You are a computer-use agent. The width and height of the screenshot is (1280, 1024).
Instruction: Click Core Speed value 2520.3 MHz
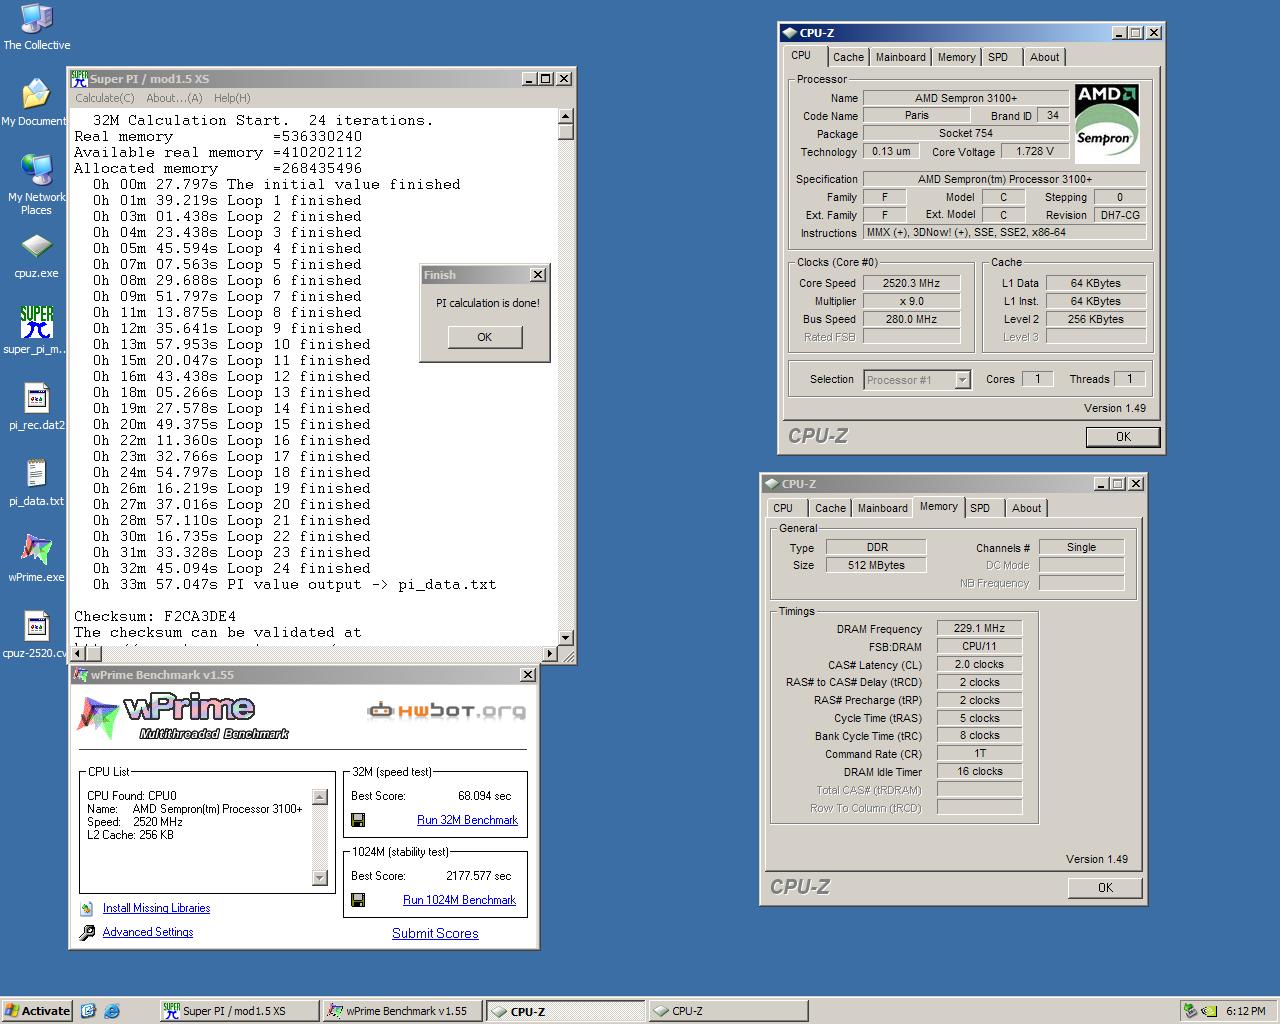click(911, 283)
